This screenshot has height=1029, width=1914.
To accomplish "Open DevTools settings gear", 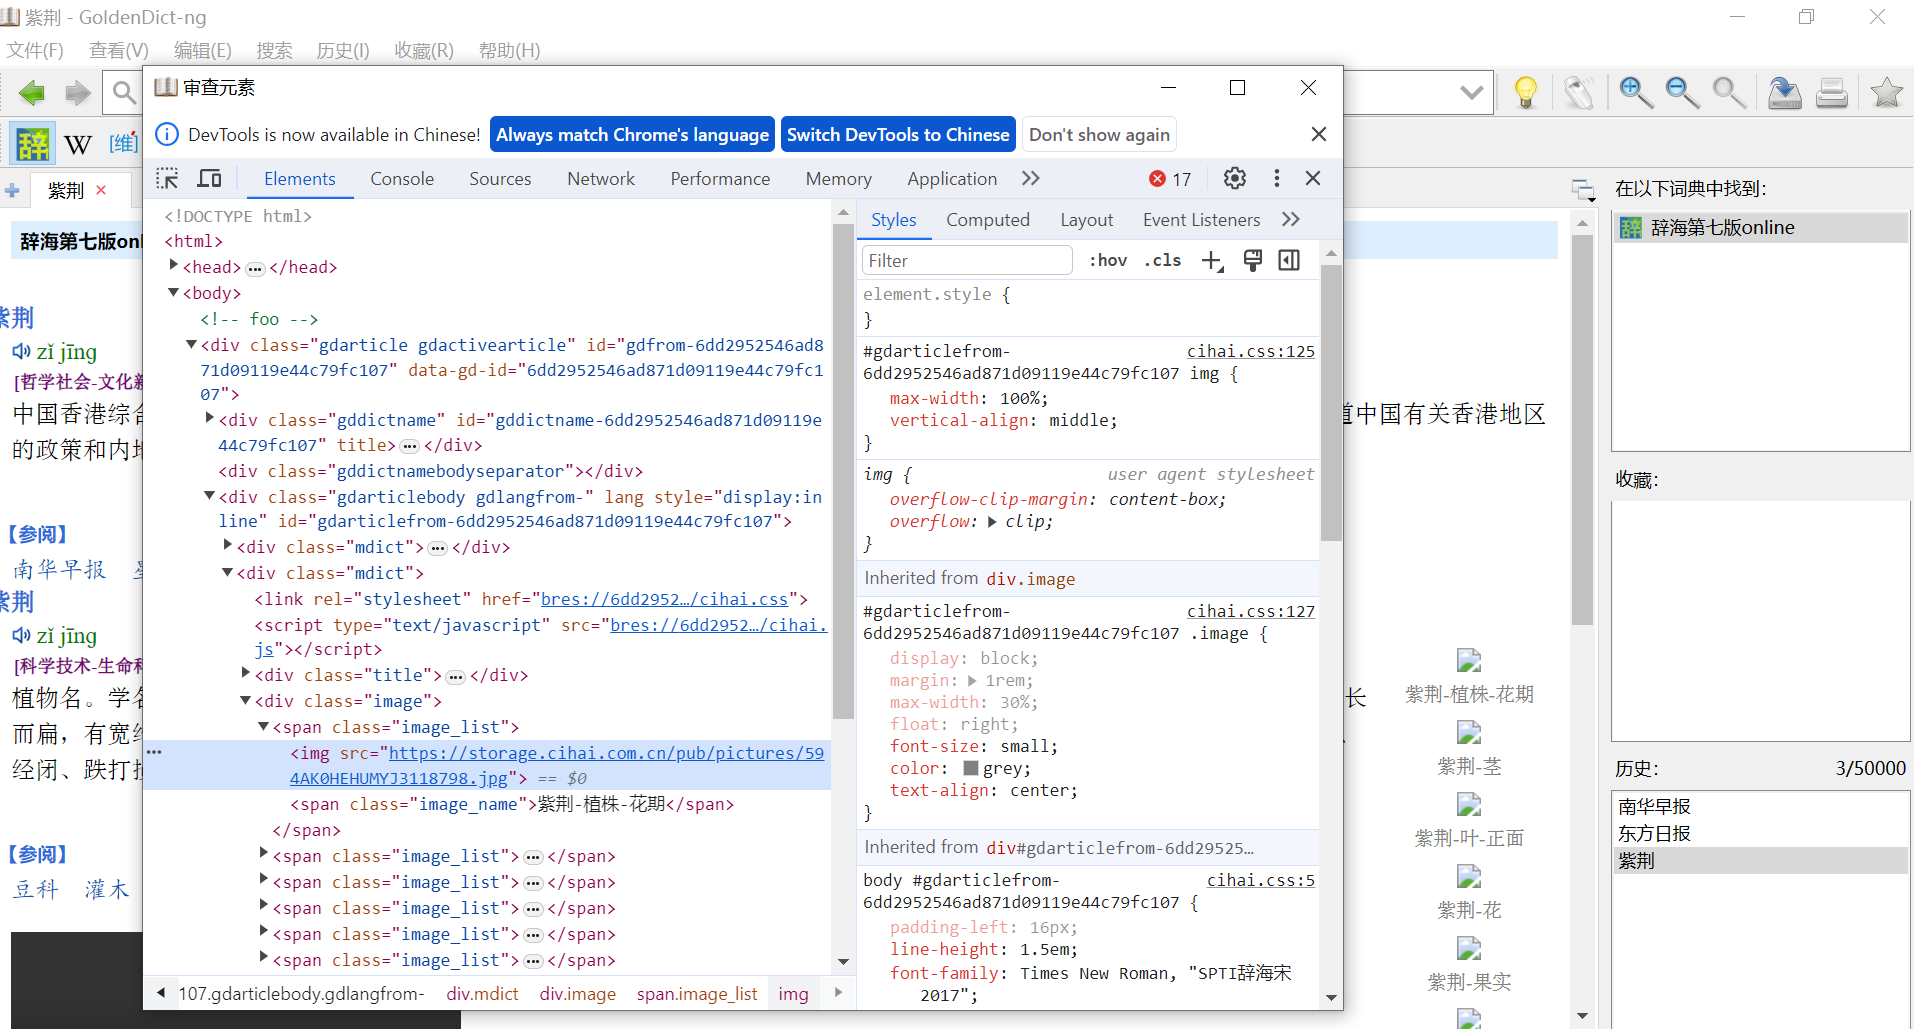I will click(1235, 178).
